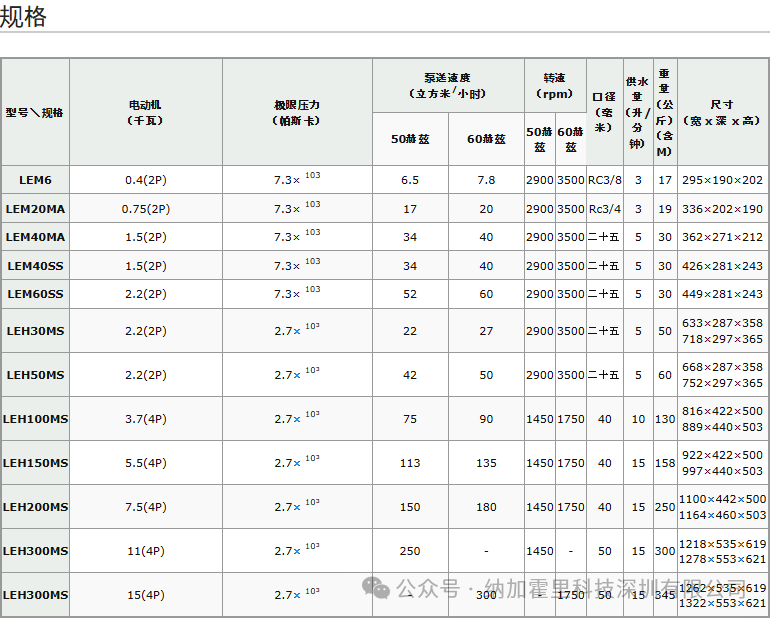Click LEM60SS 50Hz pumping speed 52
The width and height of the screenshot is (771, 619).
coord(410,294)
